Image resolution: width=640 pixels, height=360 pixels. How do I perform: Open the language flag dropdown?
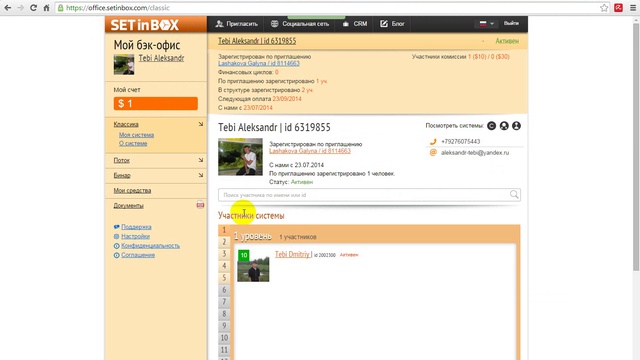click(486, 24)
